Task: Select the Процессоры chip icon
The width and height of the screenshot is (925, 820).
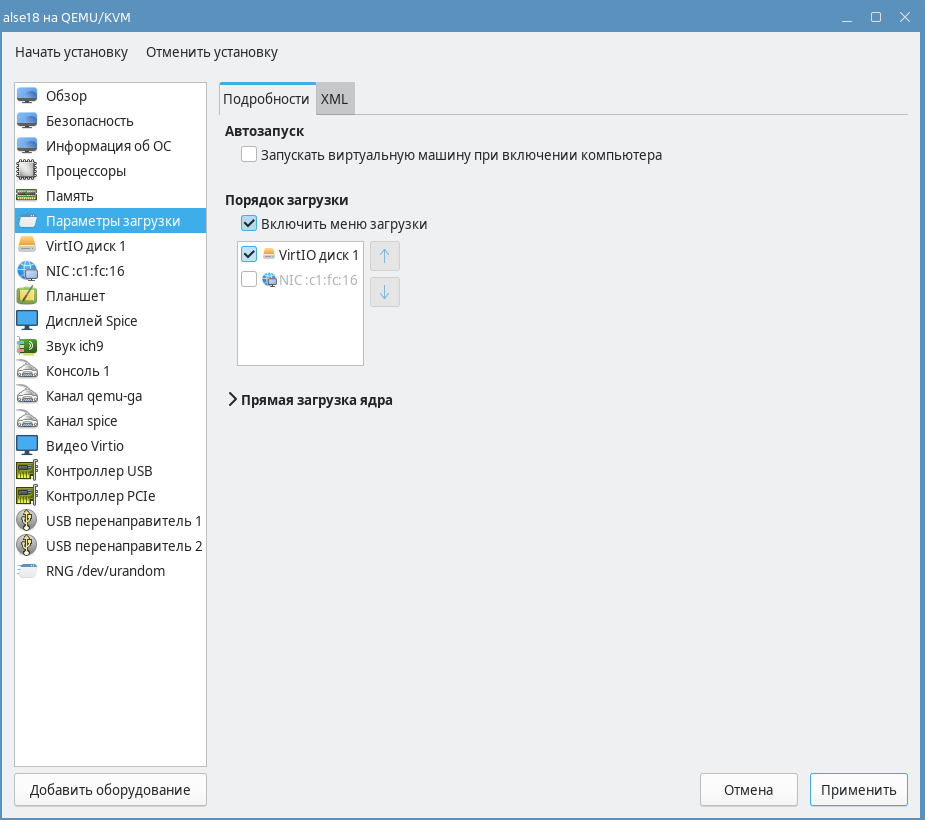Action: [27, 171]
